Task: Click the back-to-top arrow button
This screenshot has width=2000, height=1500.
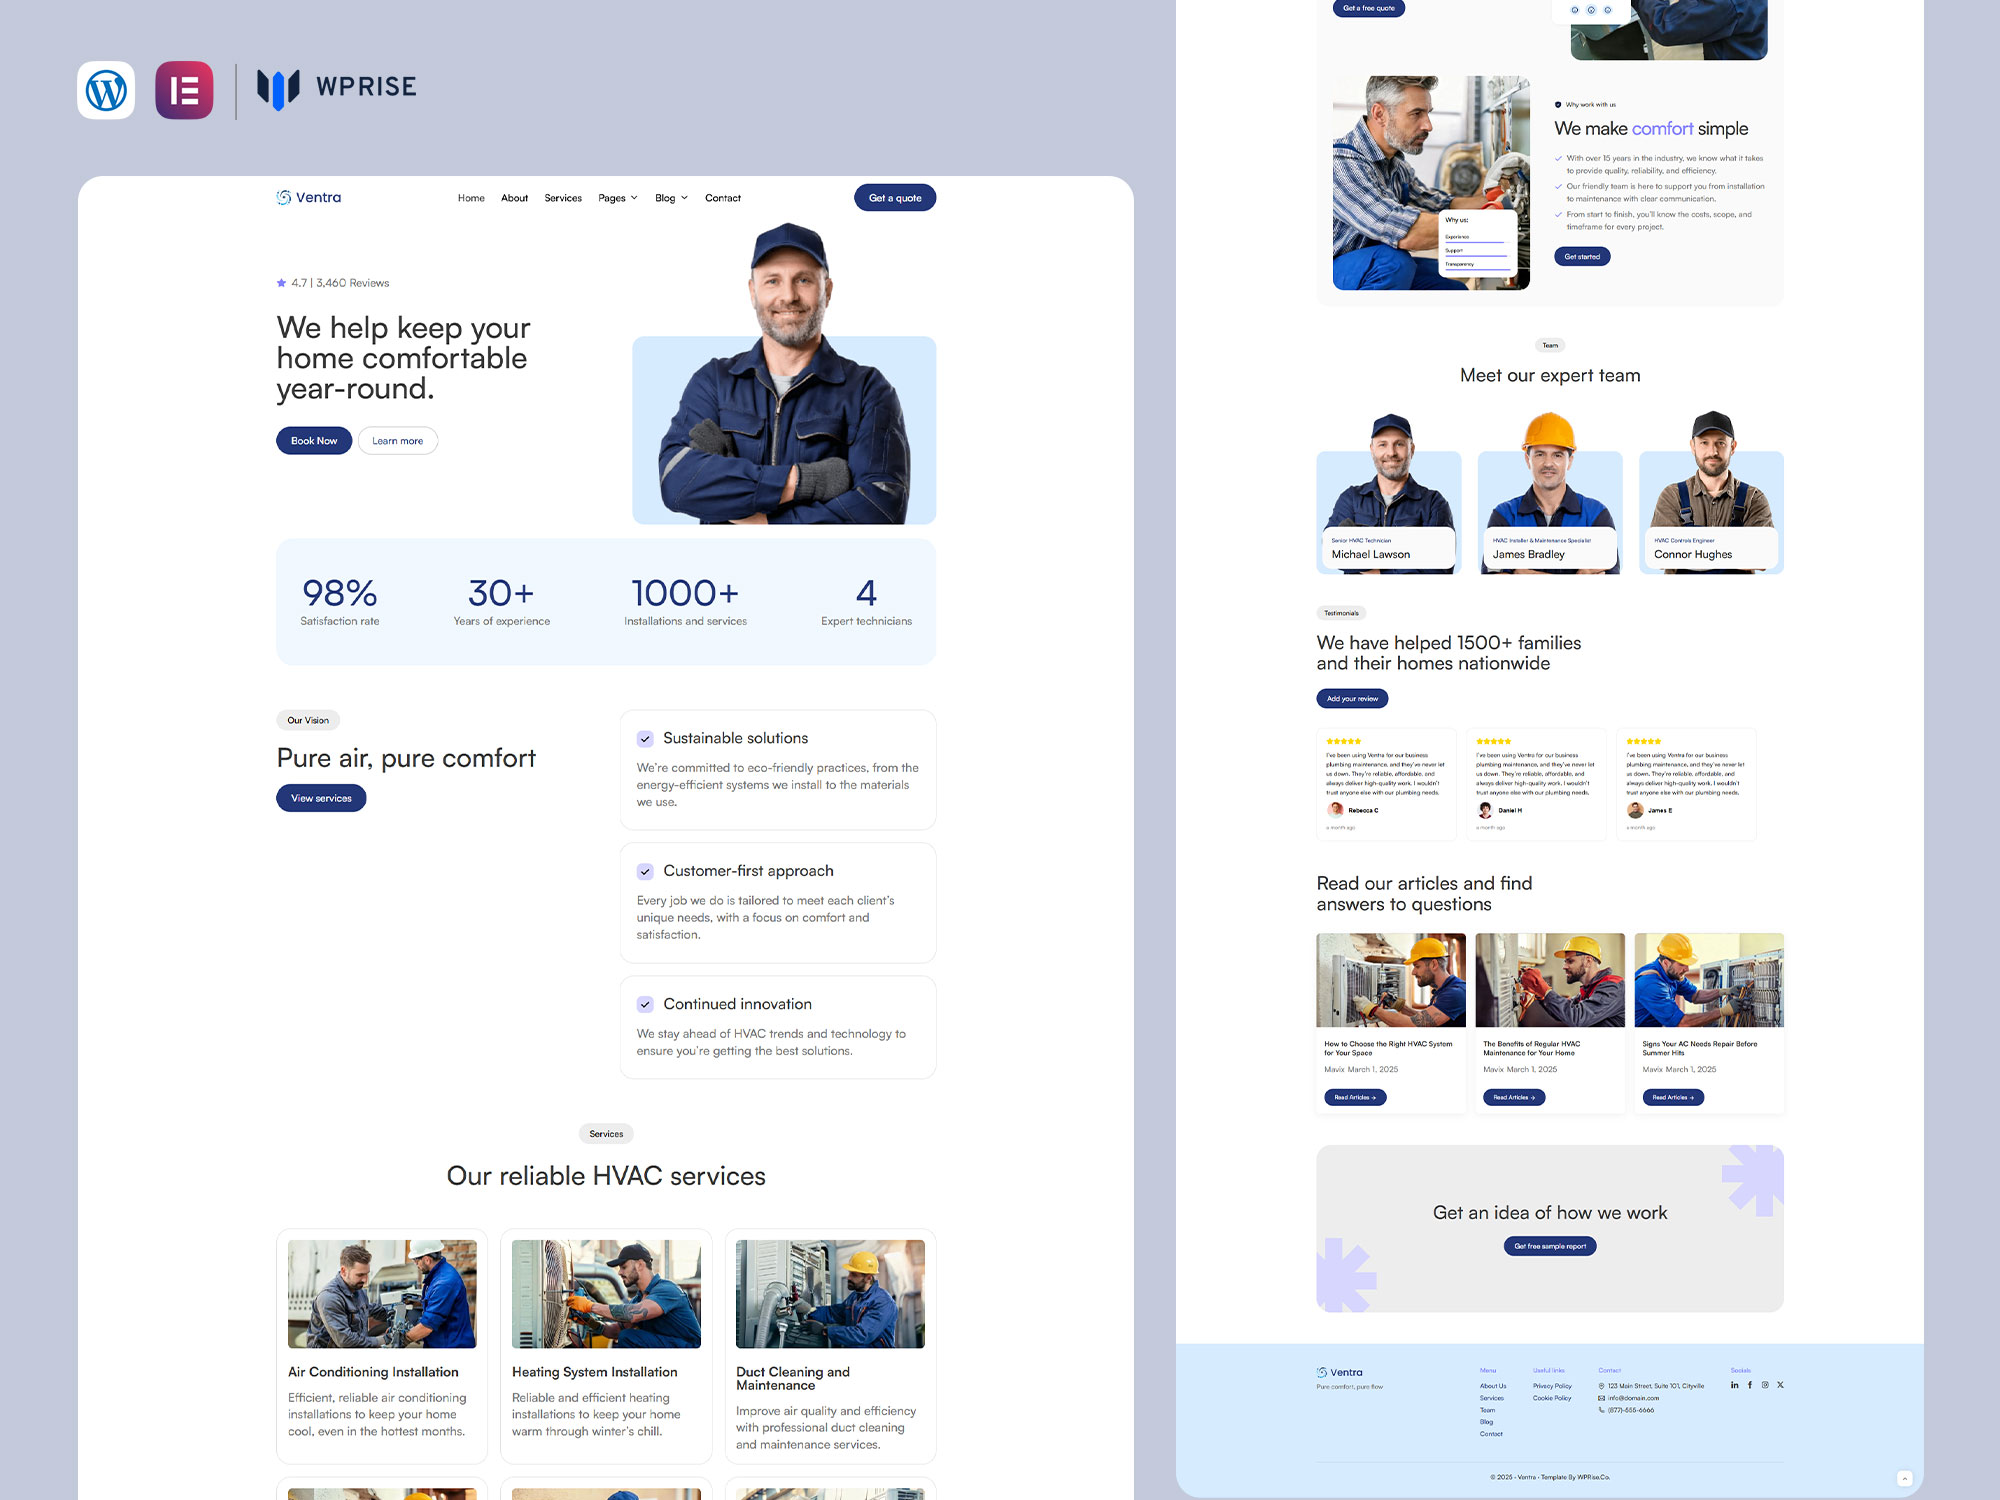Action: (x=1905, y=1478)
